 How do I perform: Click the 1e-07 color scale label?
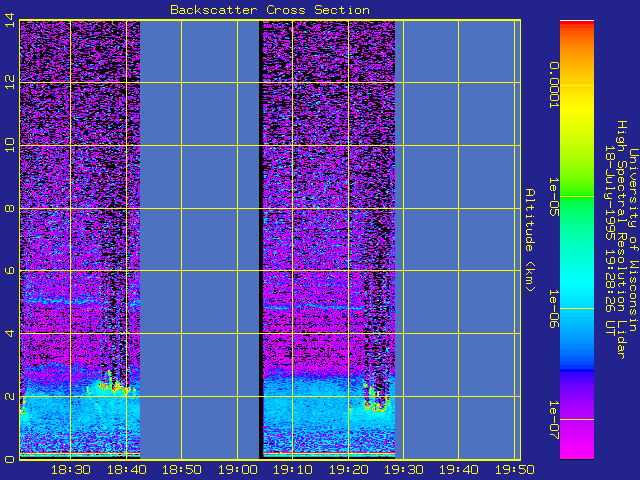[x=553, y=420]
